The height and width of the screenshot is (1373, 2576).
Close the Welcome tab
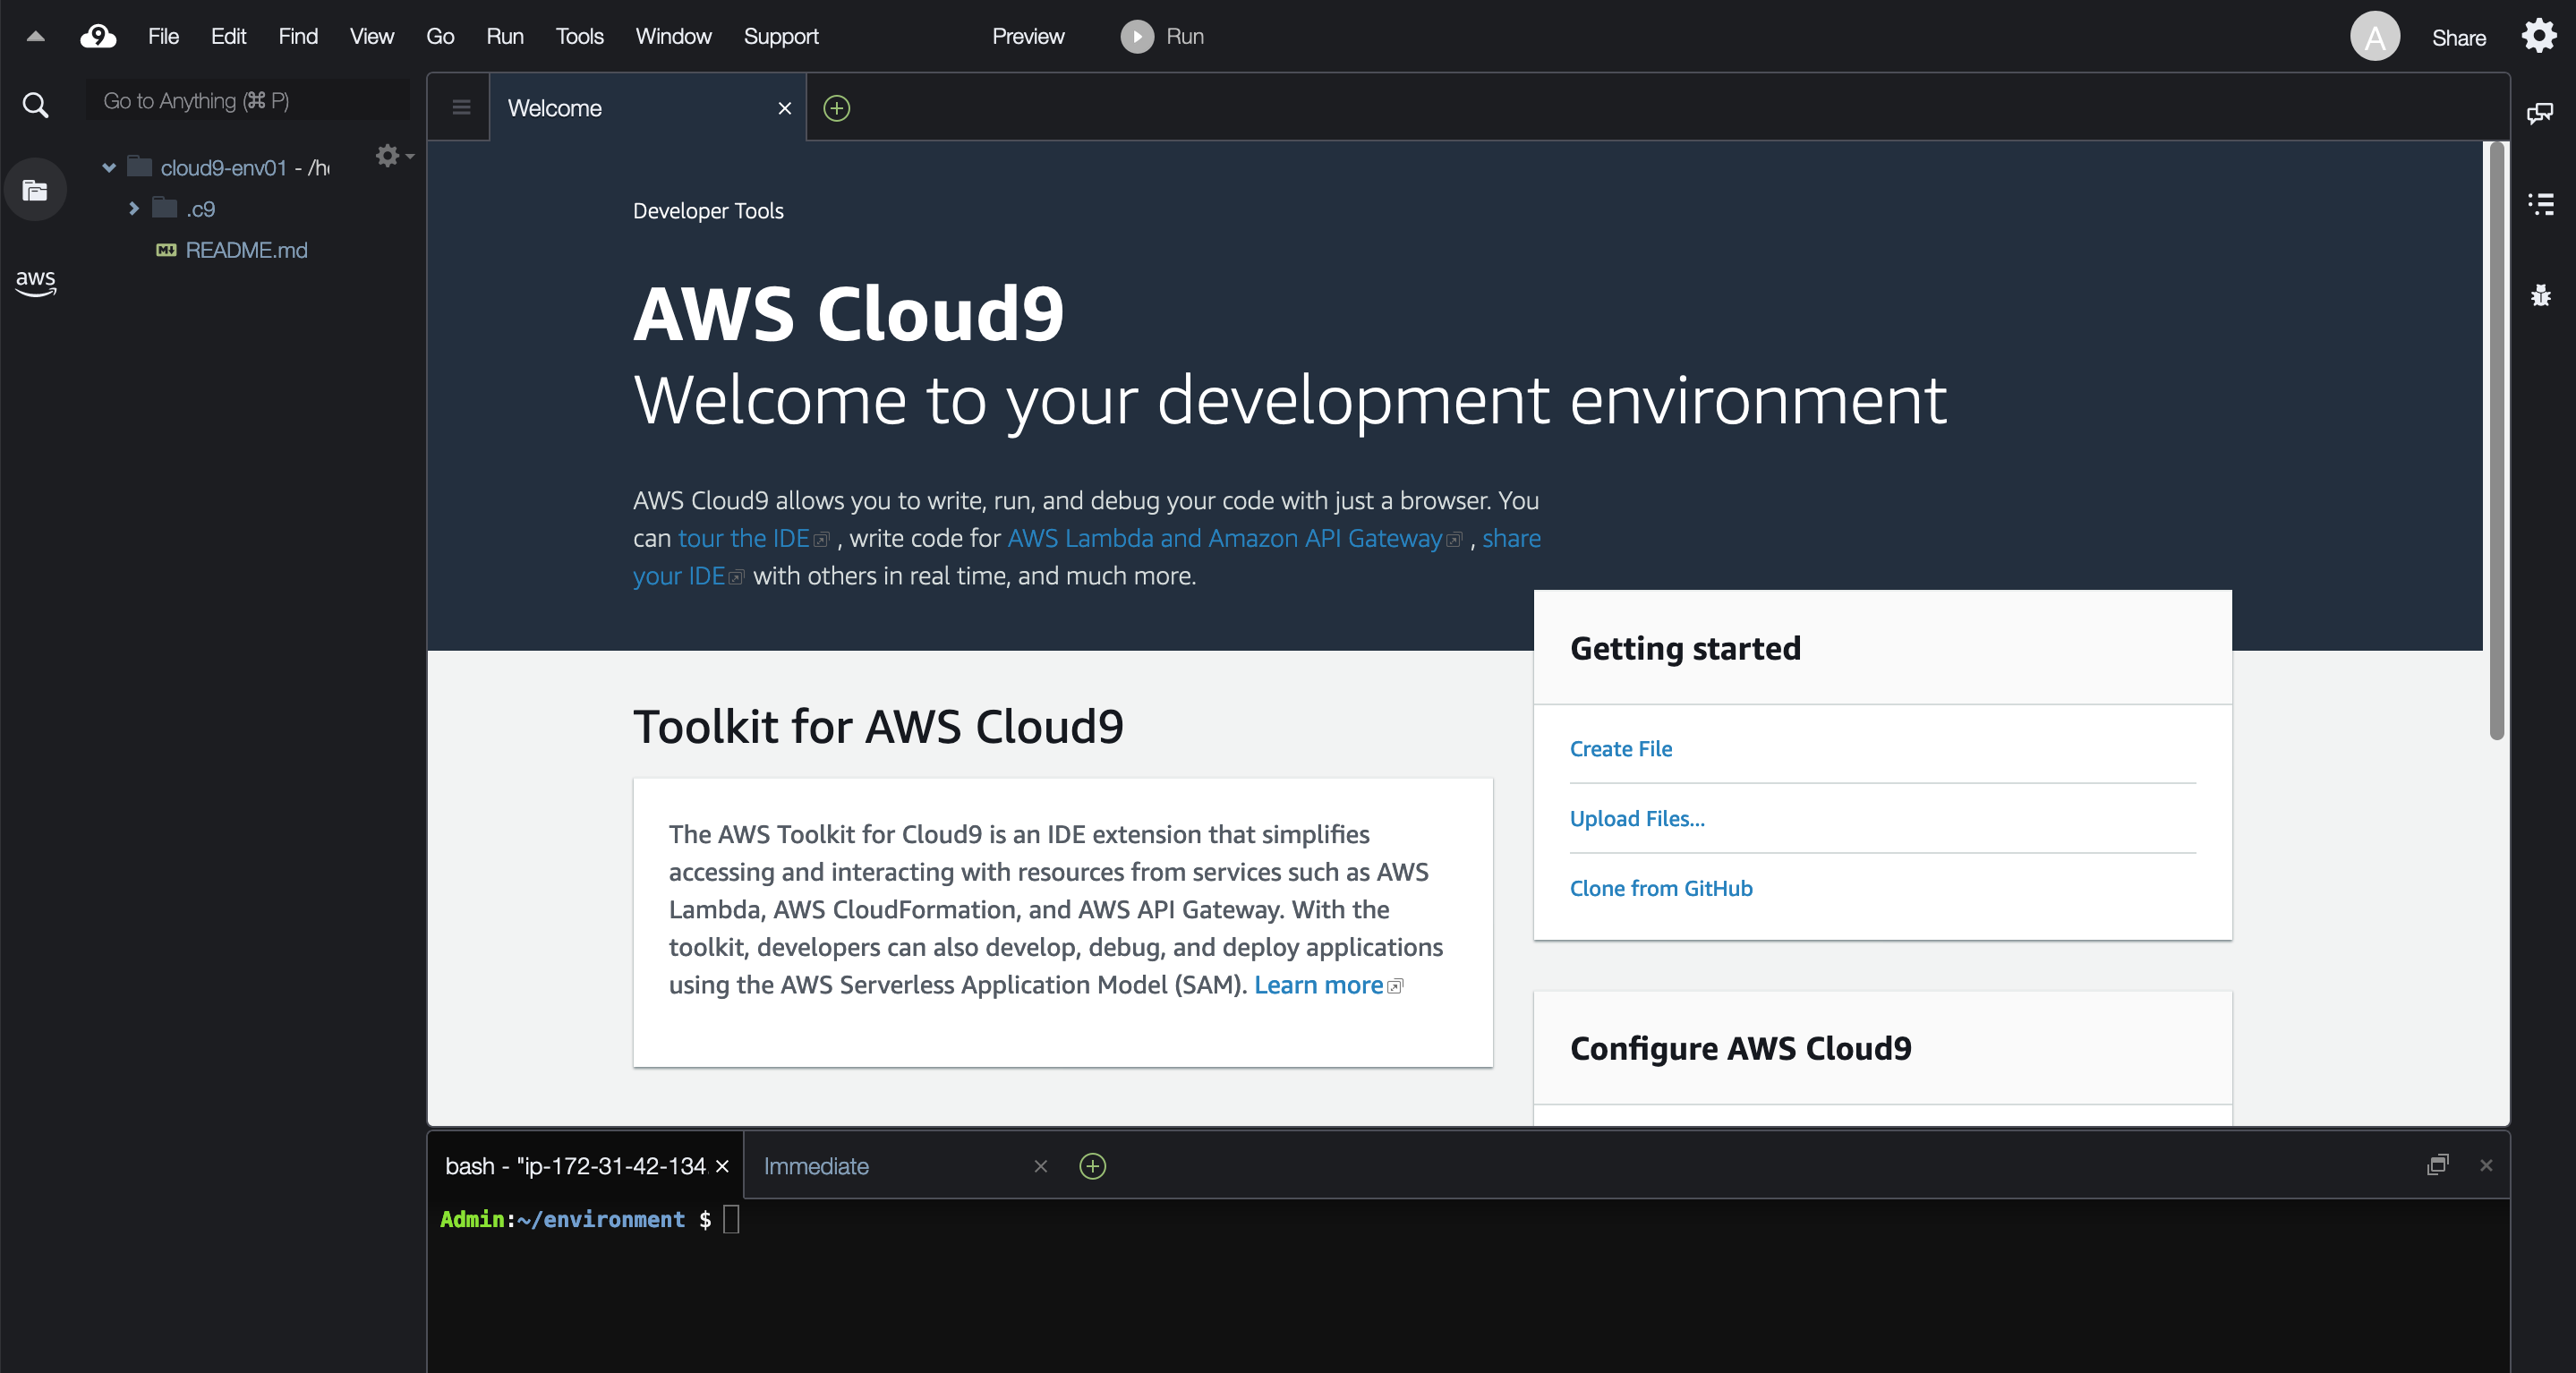[x=785, y=108]
